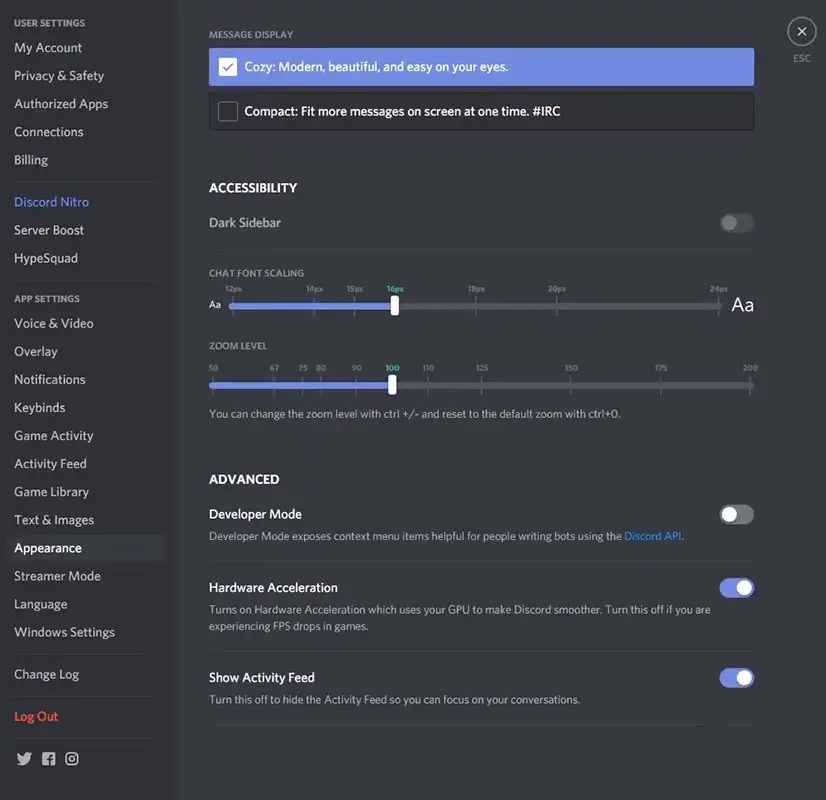Open the Facebook social link icon
Screen dimensions: 826x800
coord(48,758)
